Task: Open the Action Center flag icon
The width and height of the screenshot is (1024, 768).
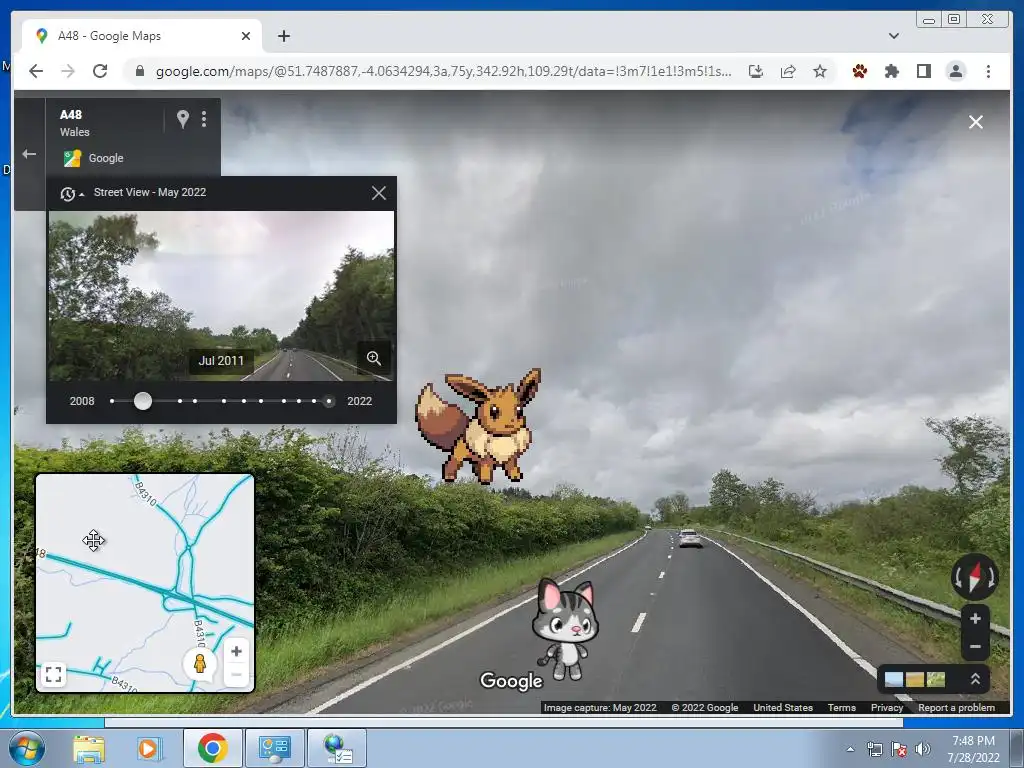Action: pos(899,749)
